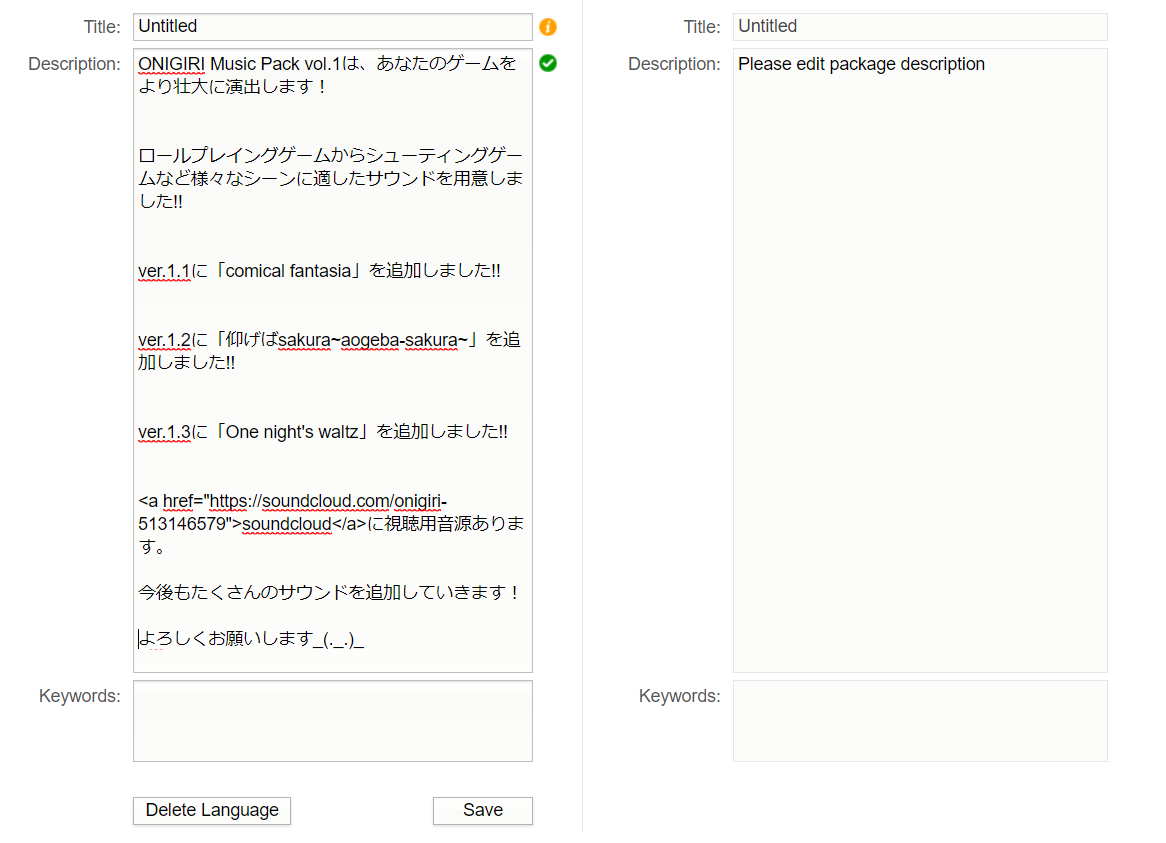Click the Keywords label on the right
This screenshot has height=843, width=1166.
(x=679, y=695)
